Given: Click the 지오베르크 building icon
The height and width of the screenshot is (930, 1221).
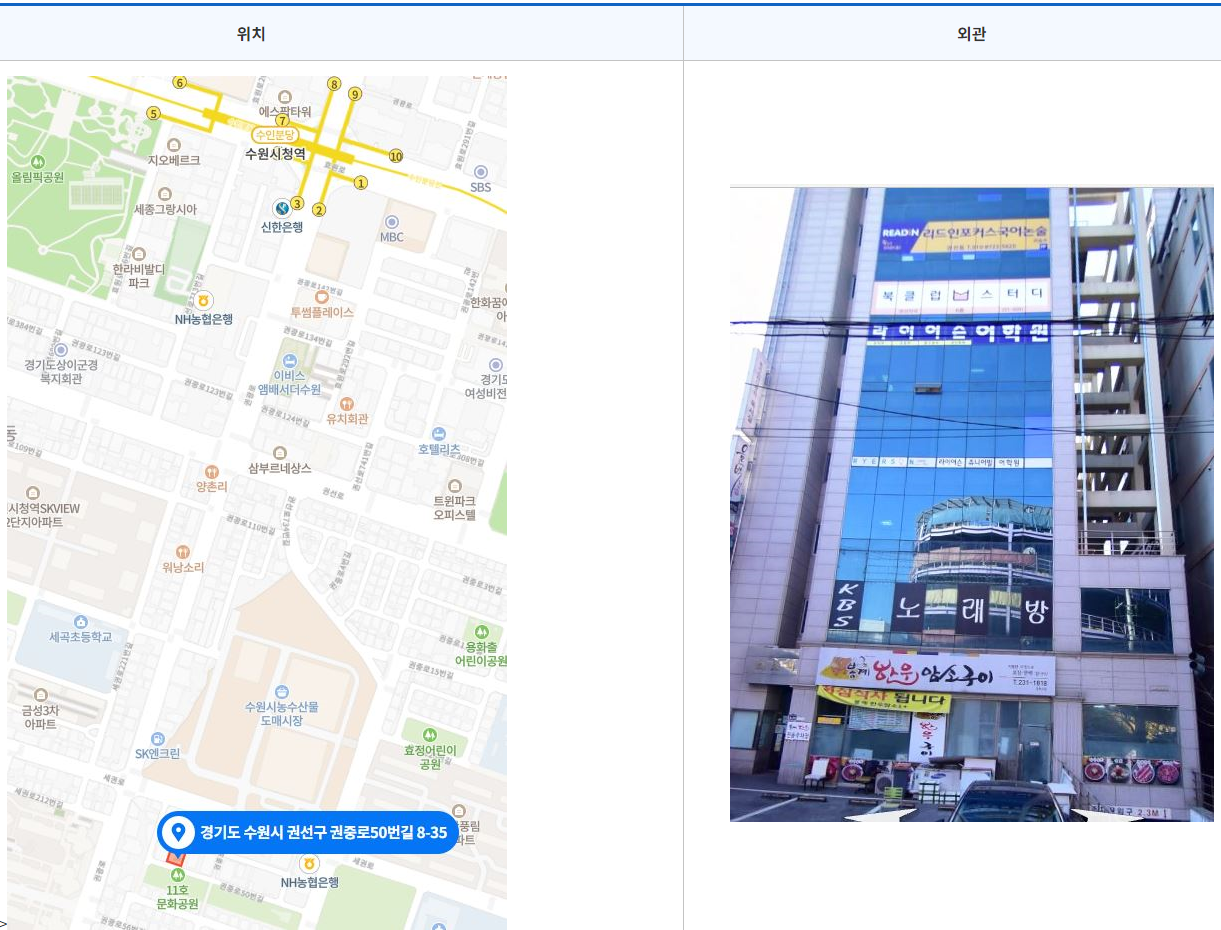Looking at the screenshot, I should pyautogui.click(x=174, y=145).
